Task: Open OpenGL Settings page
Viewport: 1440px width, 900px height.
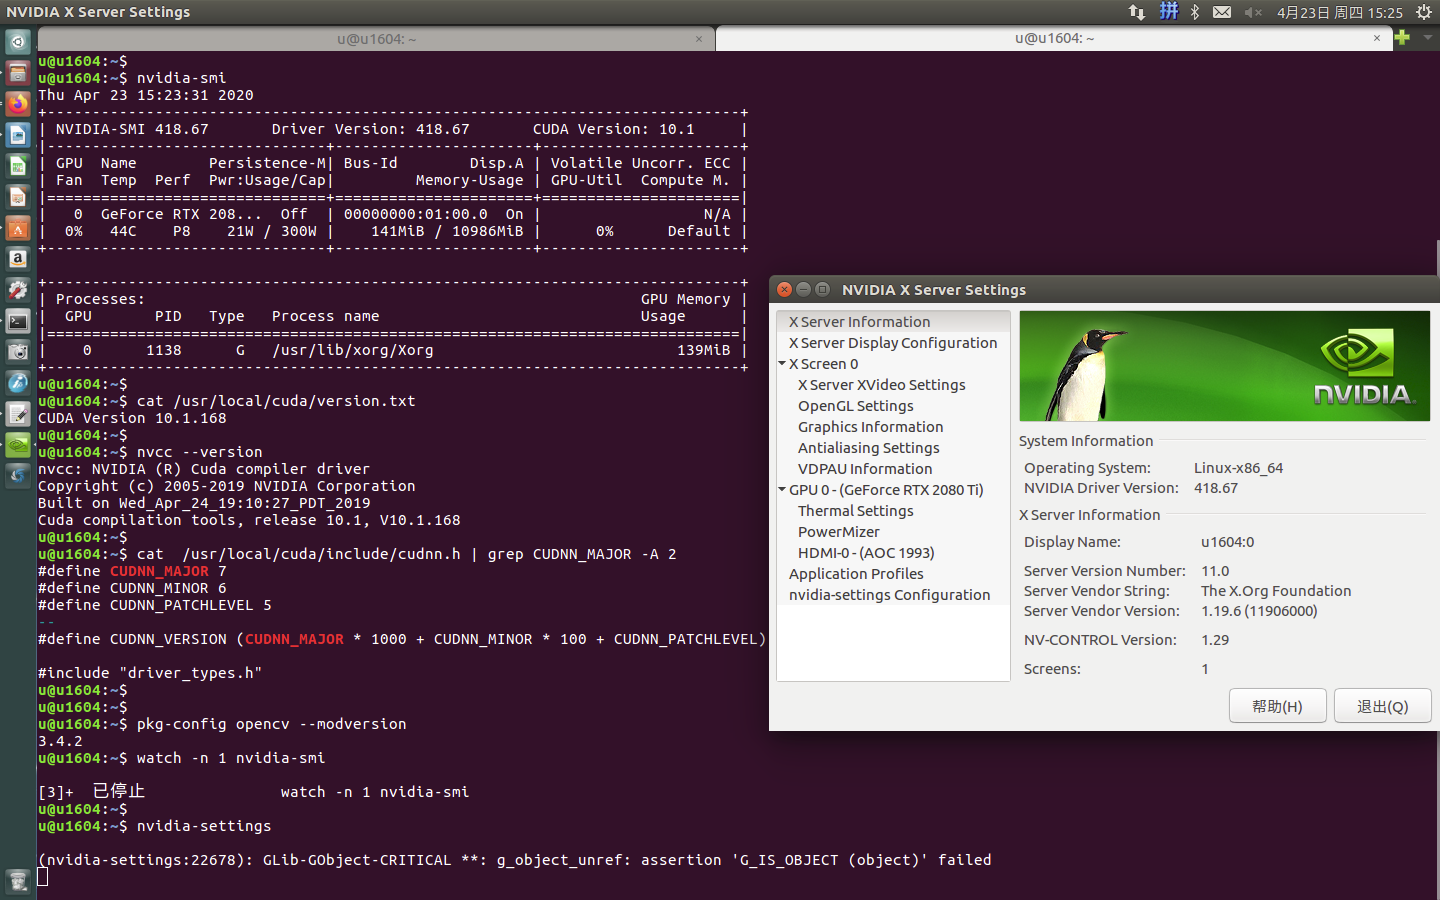Action: 855,406
